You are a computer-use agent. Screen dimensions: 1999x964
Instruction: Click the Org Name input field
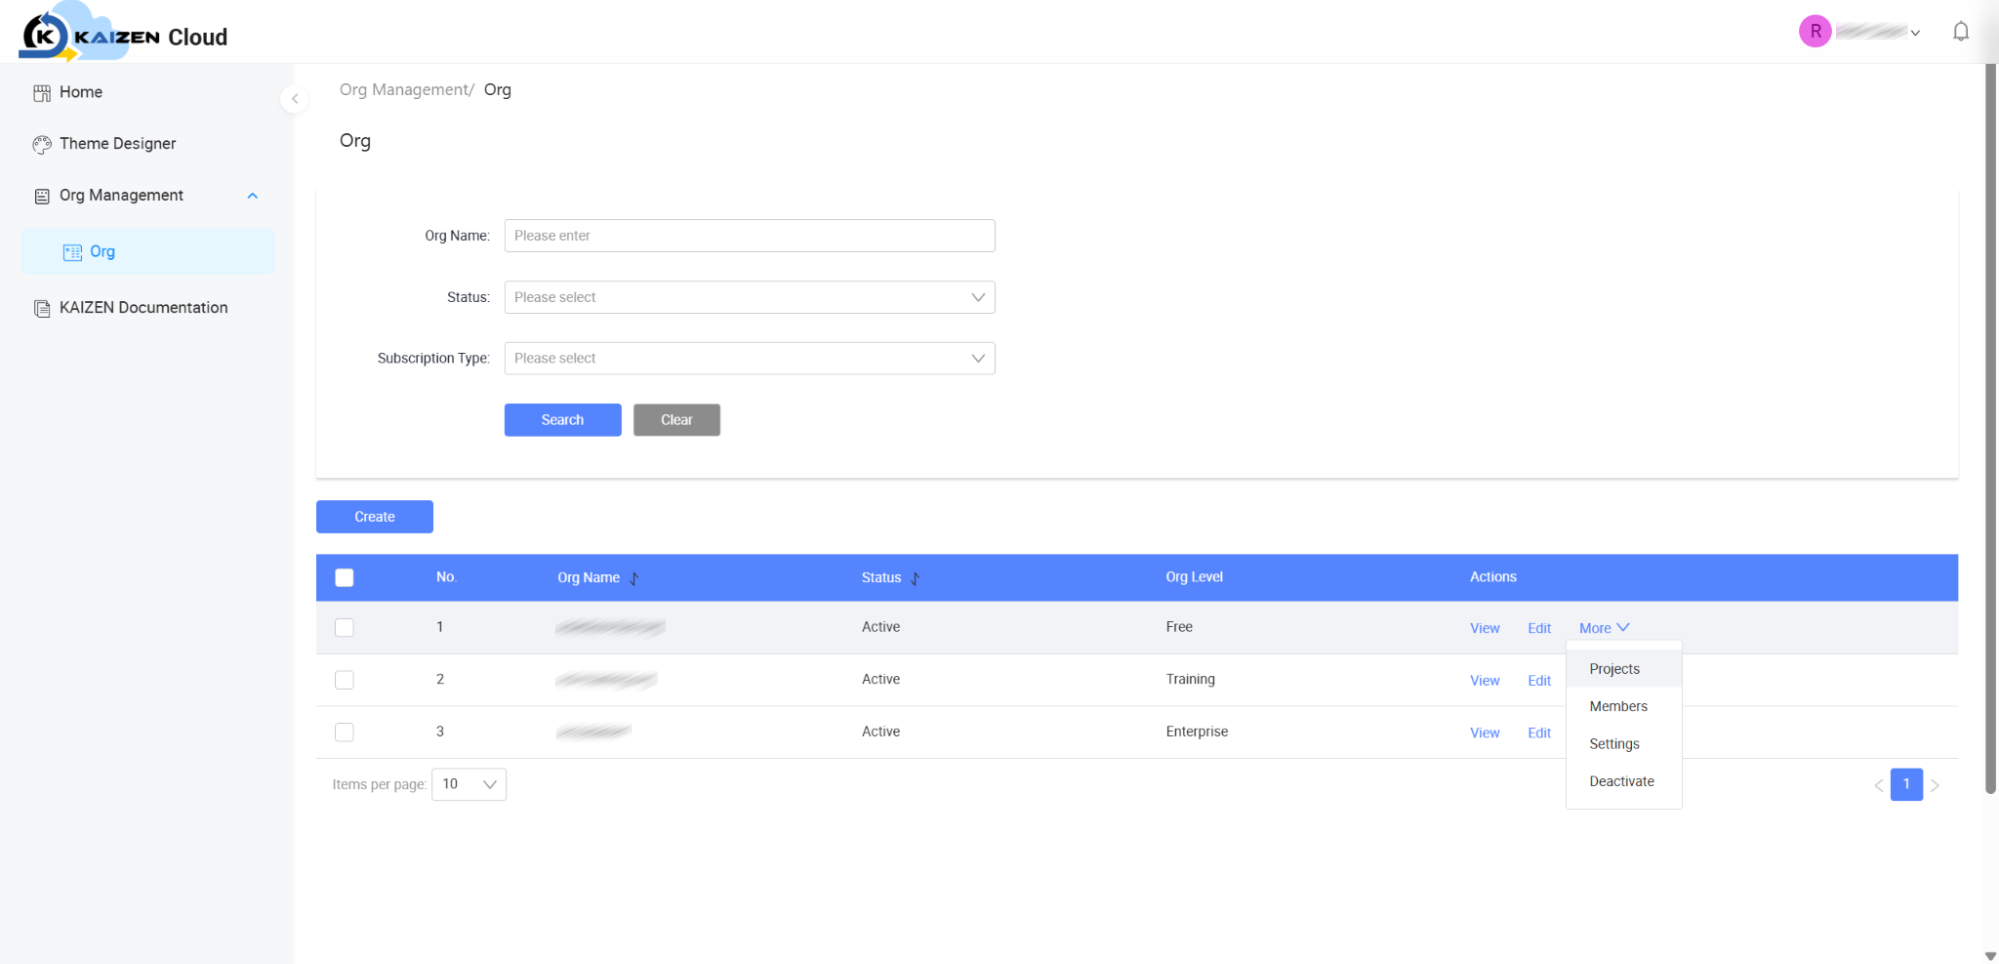pyautogui.click(x=749, y=236)
